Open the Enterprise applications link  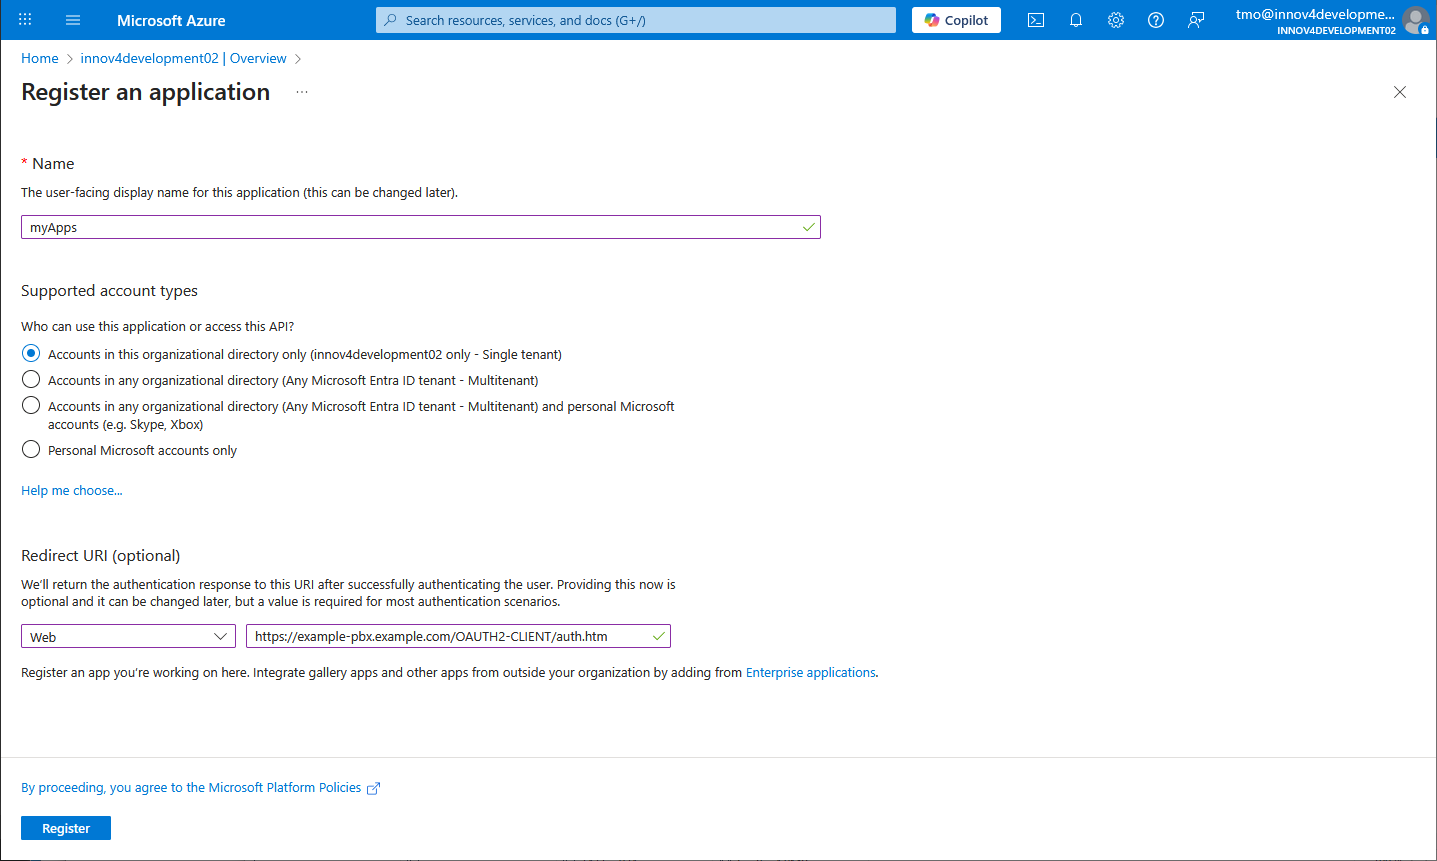point(810,673)
